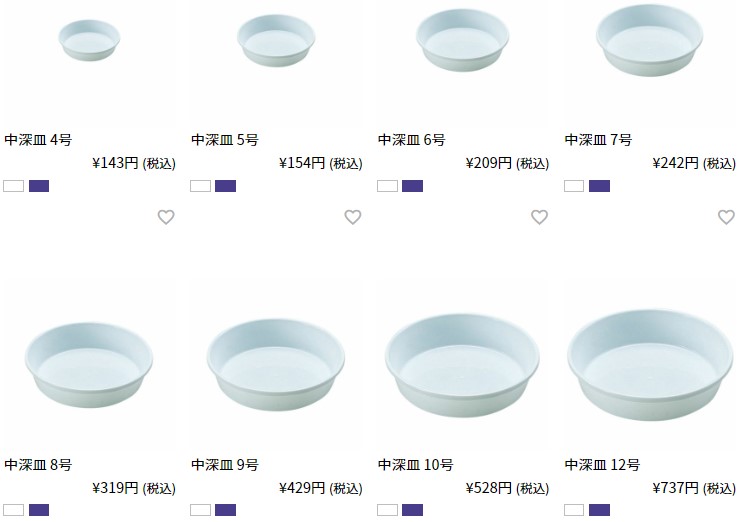This screenshot has width=741, height=522.
Task: Select white swatch under 中深皿 6号
Action: (x=388, y=186)
